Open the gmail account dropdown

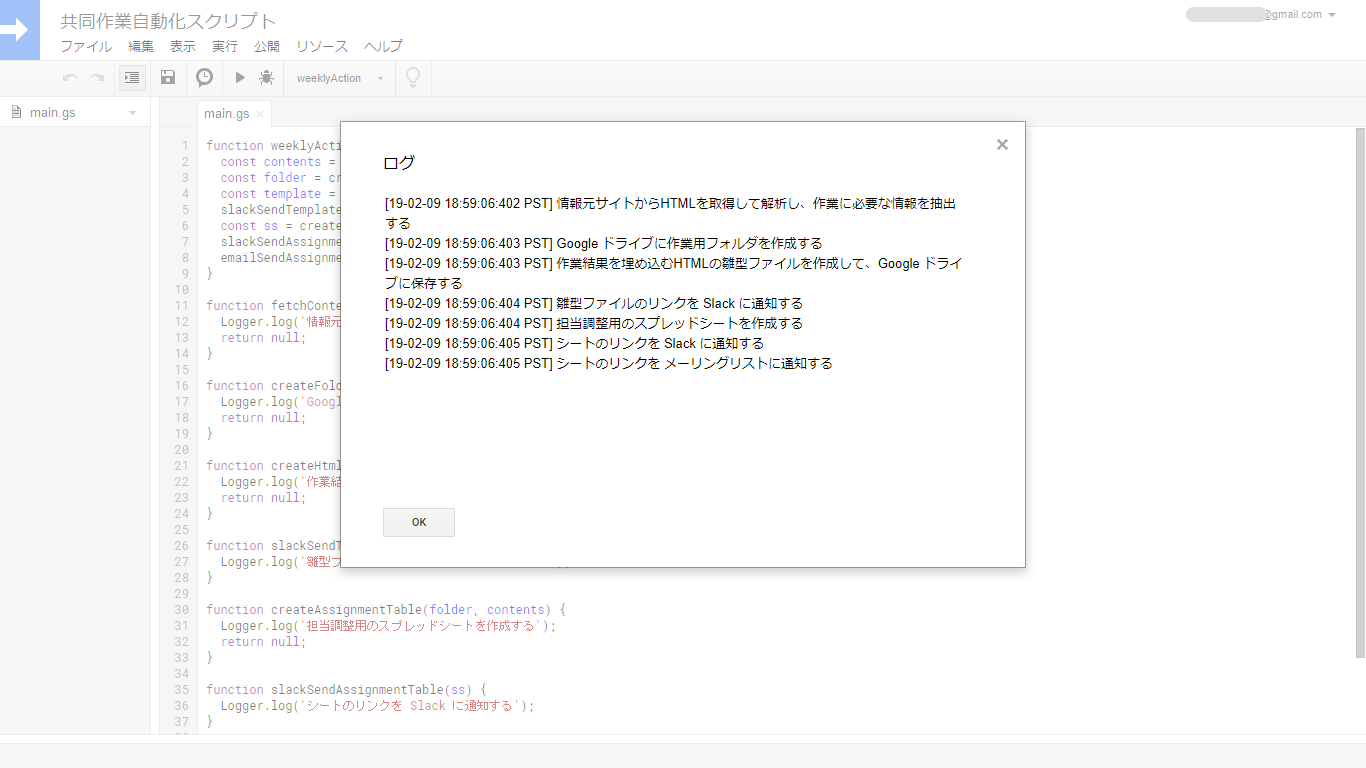pyautogui.click(x=1261, y=14)
